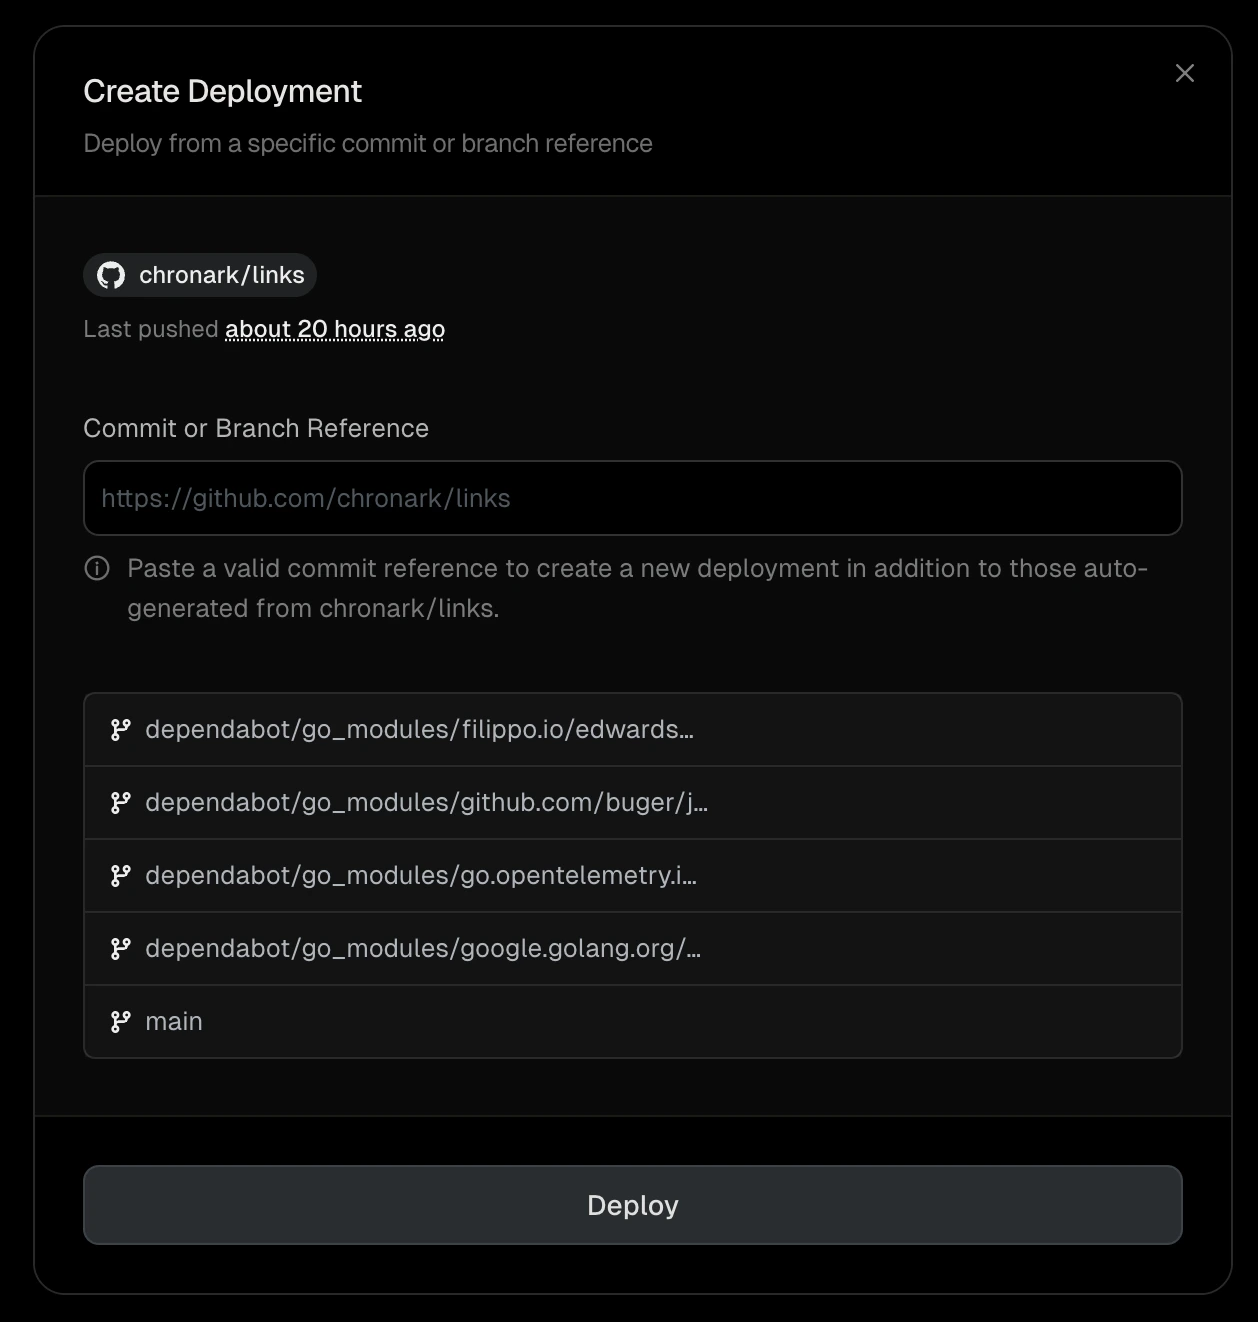Click the placeholder URL in the reference input
Screen dimensions: 1258x1322
[304, 497]
